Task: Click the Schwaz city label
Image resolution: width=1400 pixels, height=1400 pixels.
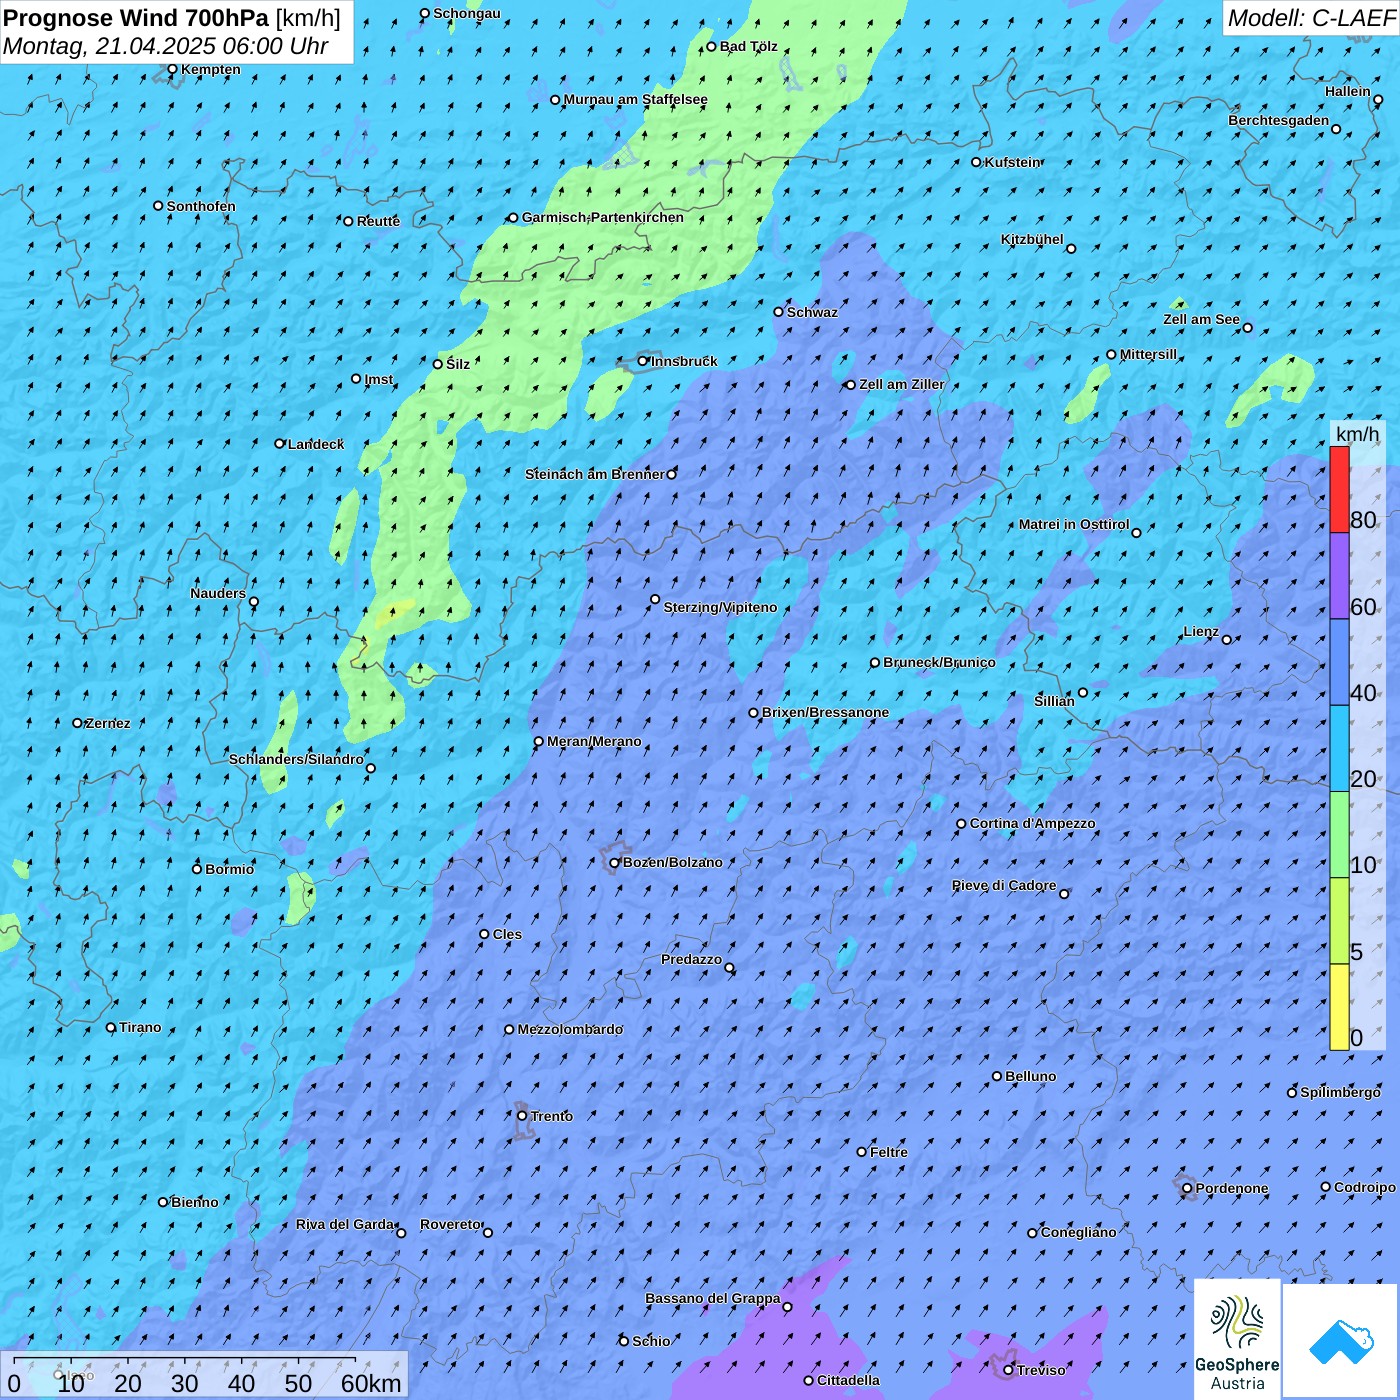Action: pyautogui.click(x=812, y=312)
